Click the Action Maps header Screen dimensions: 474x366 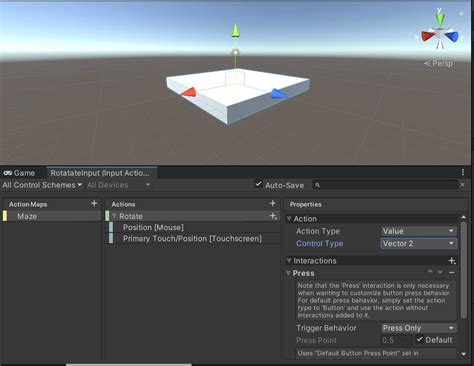(28, 204)
